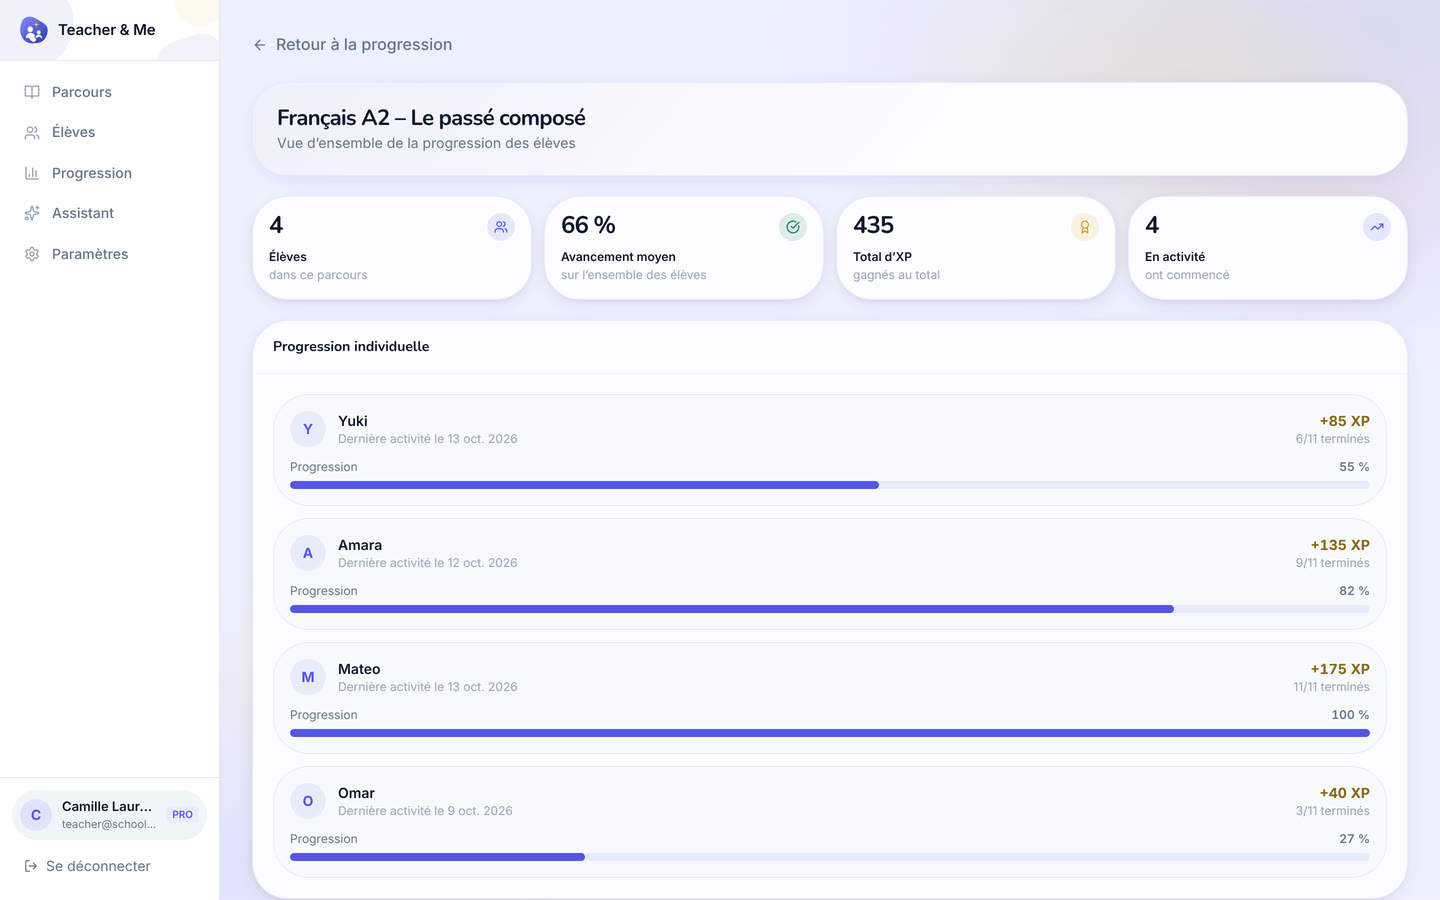The height and width of the screenshot is (900, 1440).
Task: Click the +175 XP value
Action: (1340, 669)
